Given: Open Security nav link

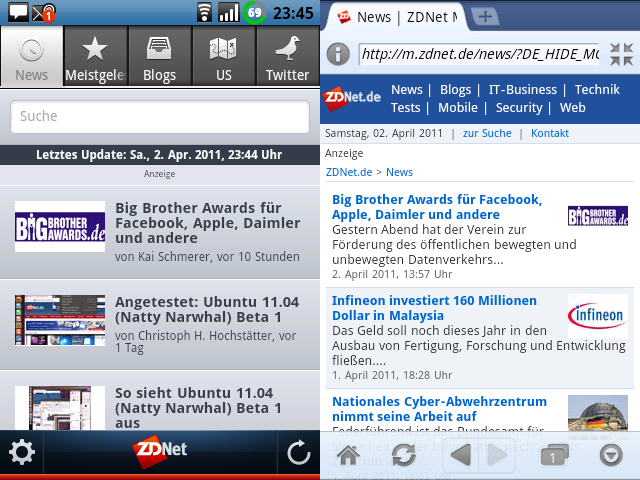Looking at the screenshot, I should point(519,108).
